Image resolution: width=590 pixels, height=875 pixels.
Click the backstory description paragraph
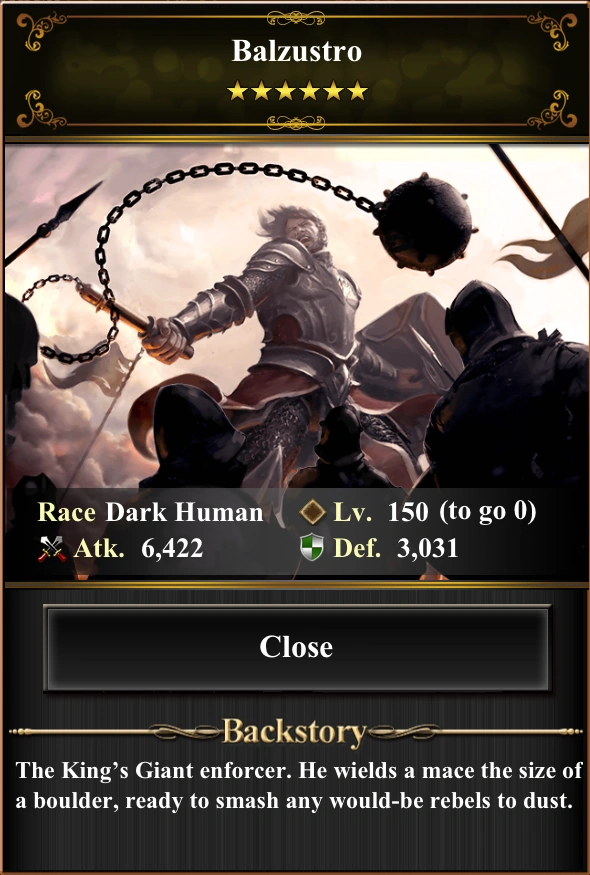[x=298, y=786]
